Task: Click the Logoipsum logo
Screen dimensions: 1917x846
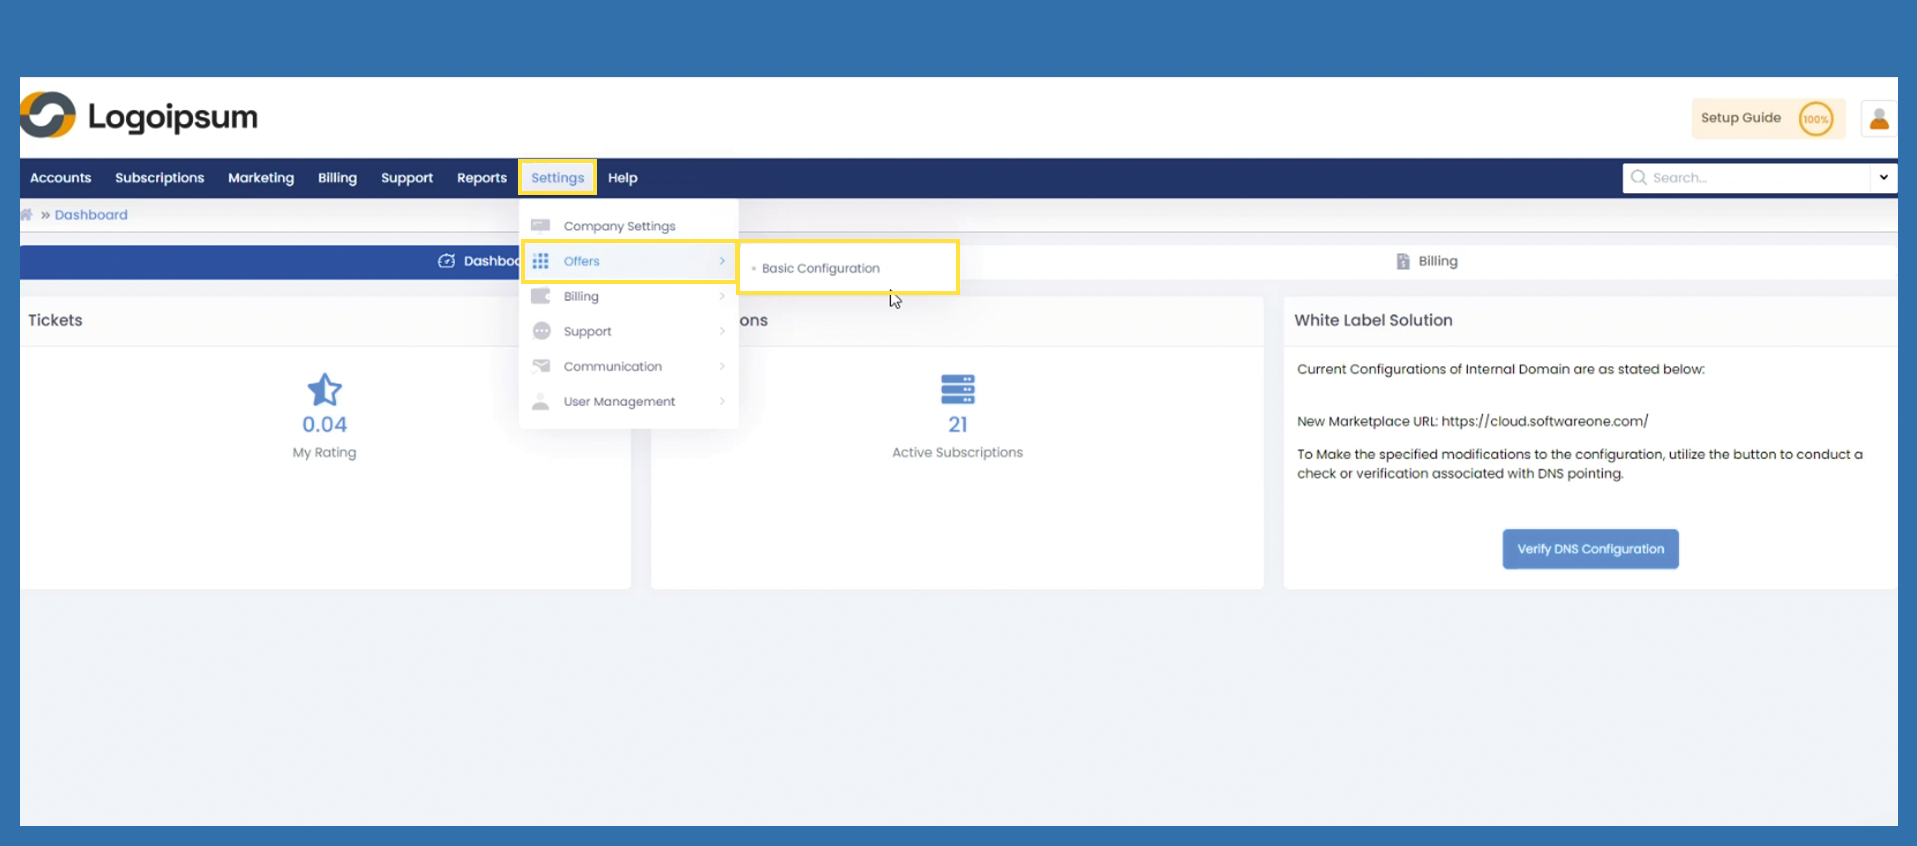Action: tap(139, 116)
